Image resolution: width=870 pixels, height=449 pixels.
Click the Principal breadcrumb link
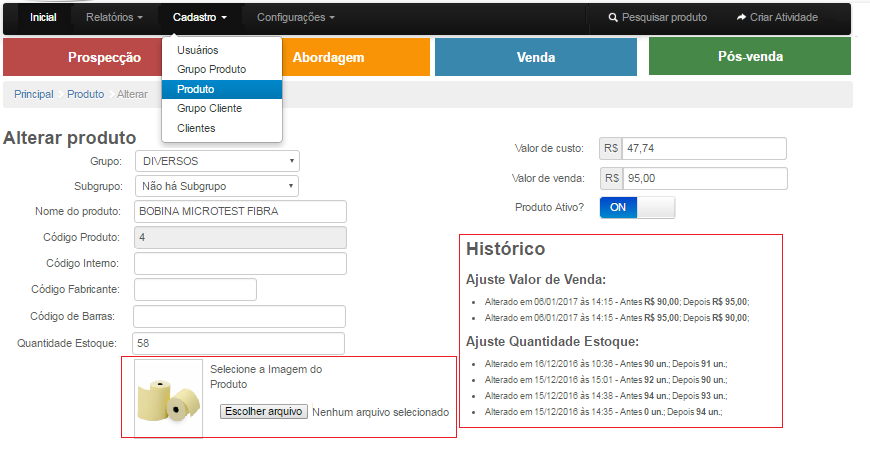point(33,94)
